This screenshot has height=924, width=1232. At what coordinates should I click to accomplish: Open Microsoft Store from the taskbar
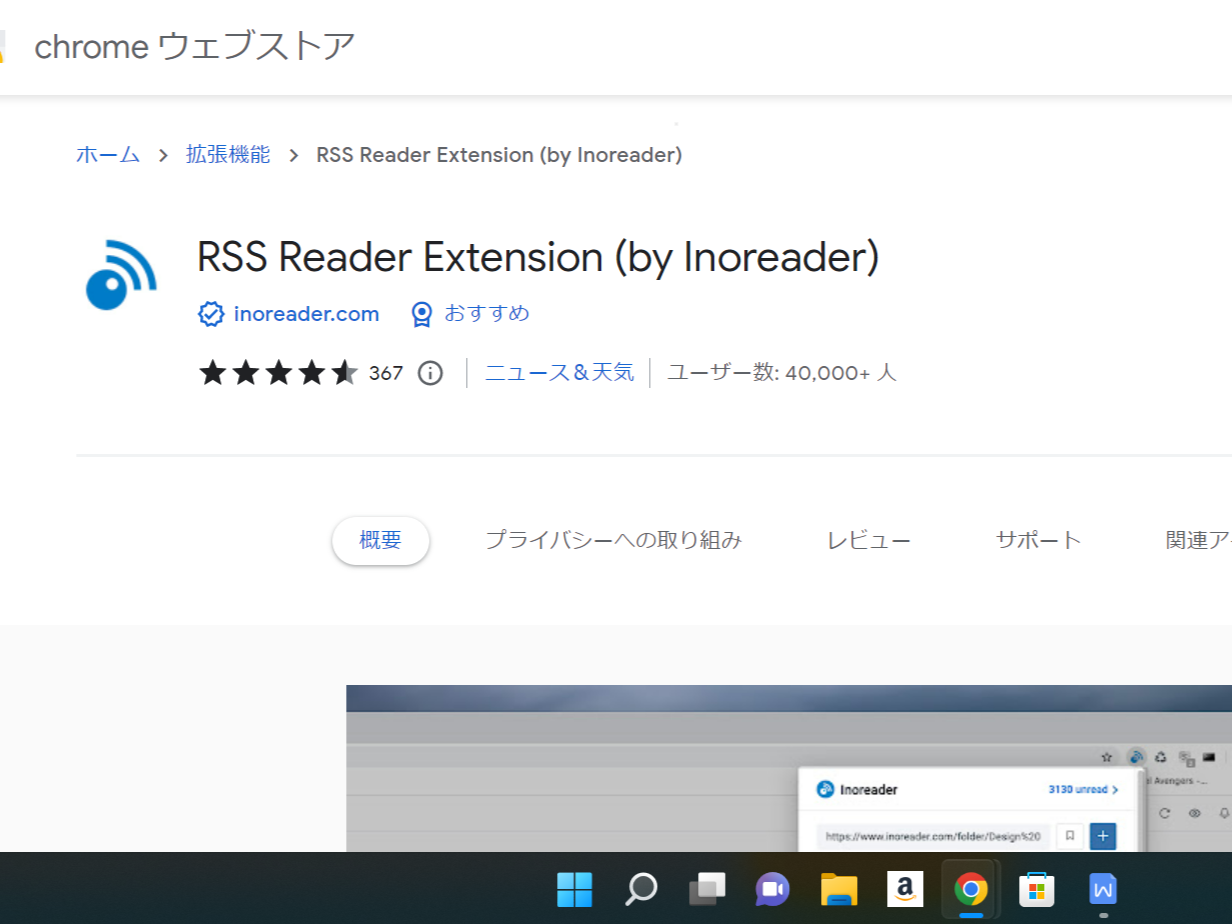coord(1037,888)
